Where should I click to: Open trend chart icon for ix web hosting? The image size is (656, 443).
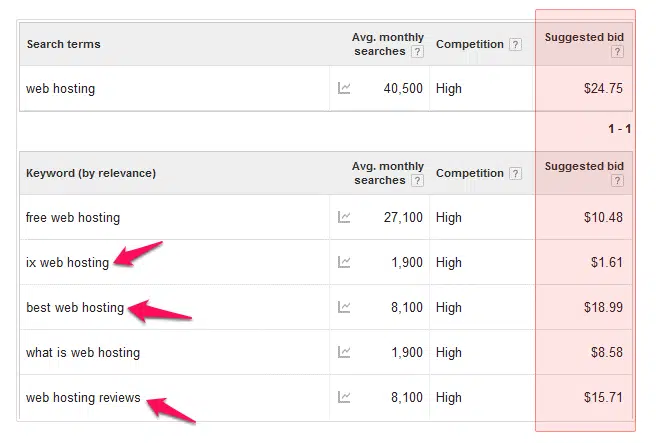[x=344, y=262]
